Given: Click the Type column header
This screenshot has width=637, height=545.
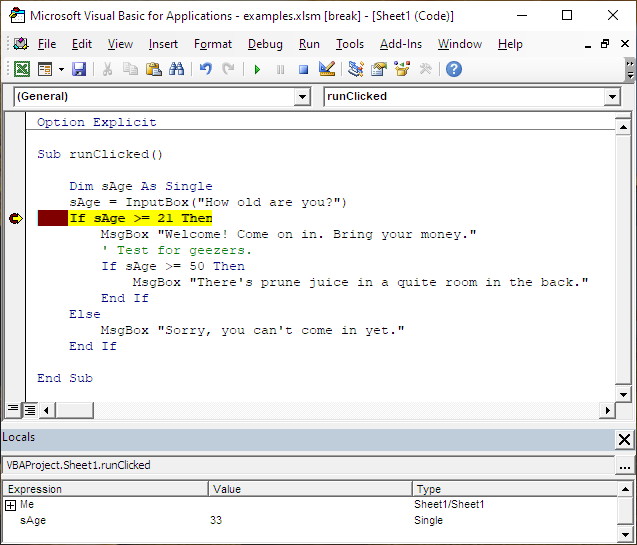Looking at the screenshot, I should pos(515,489).
